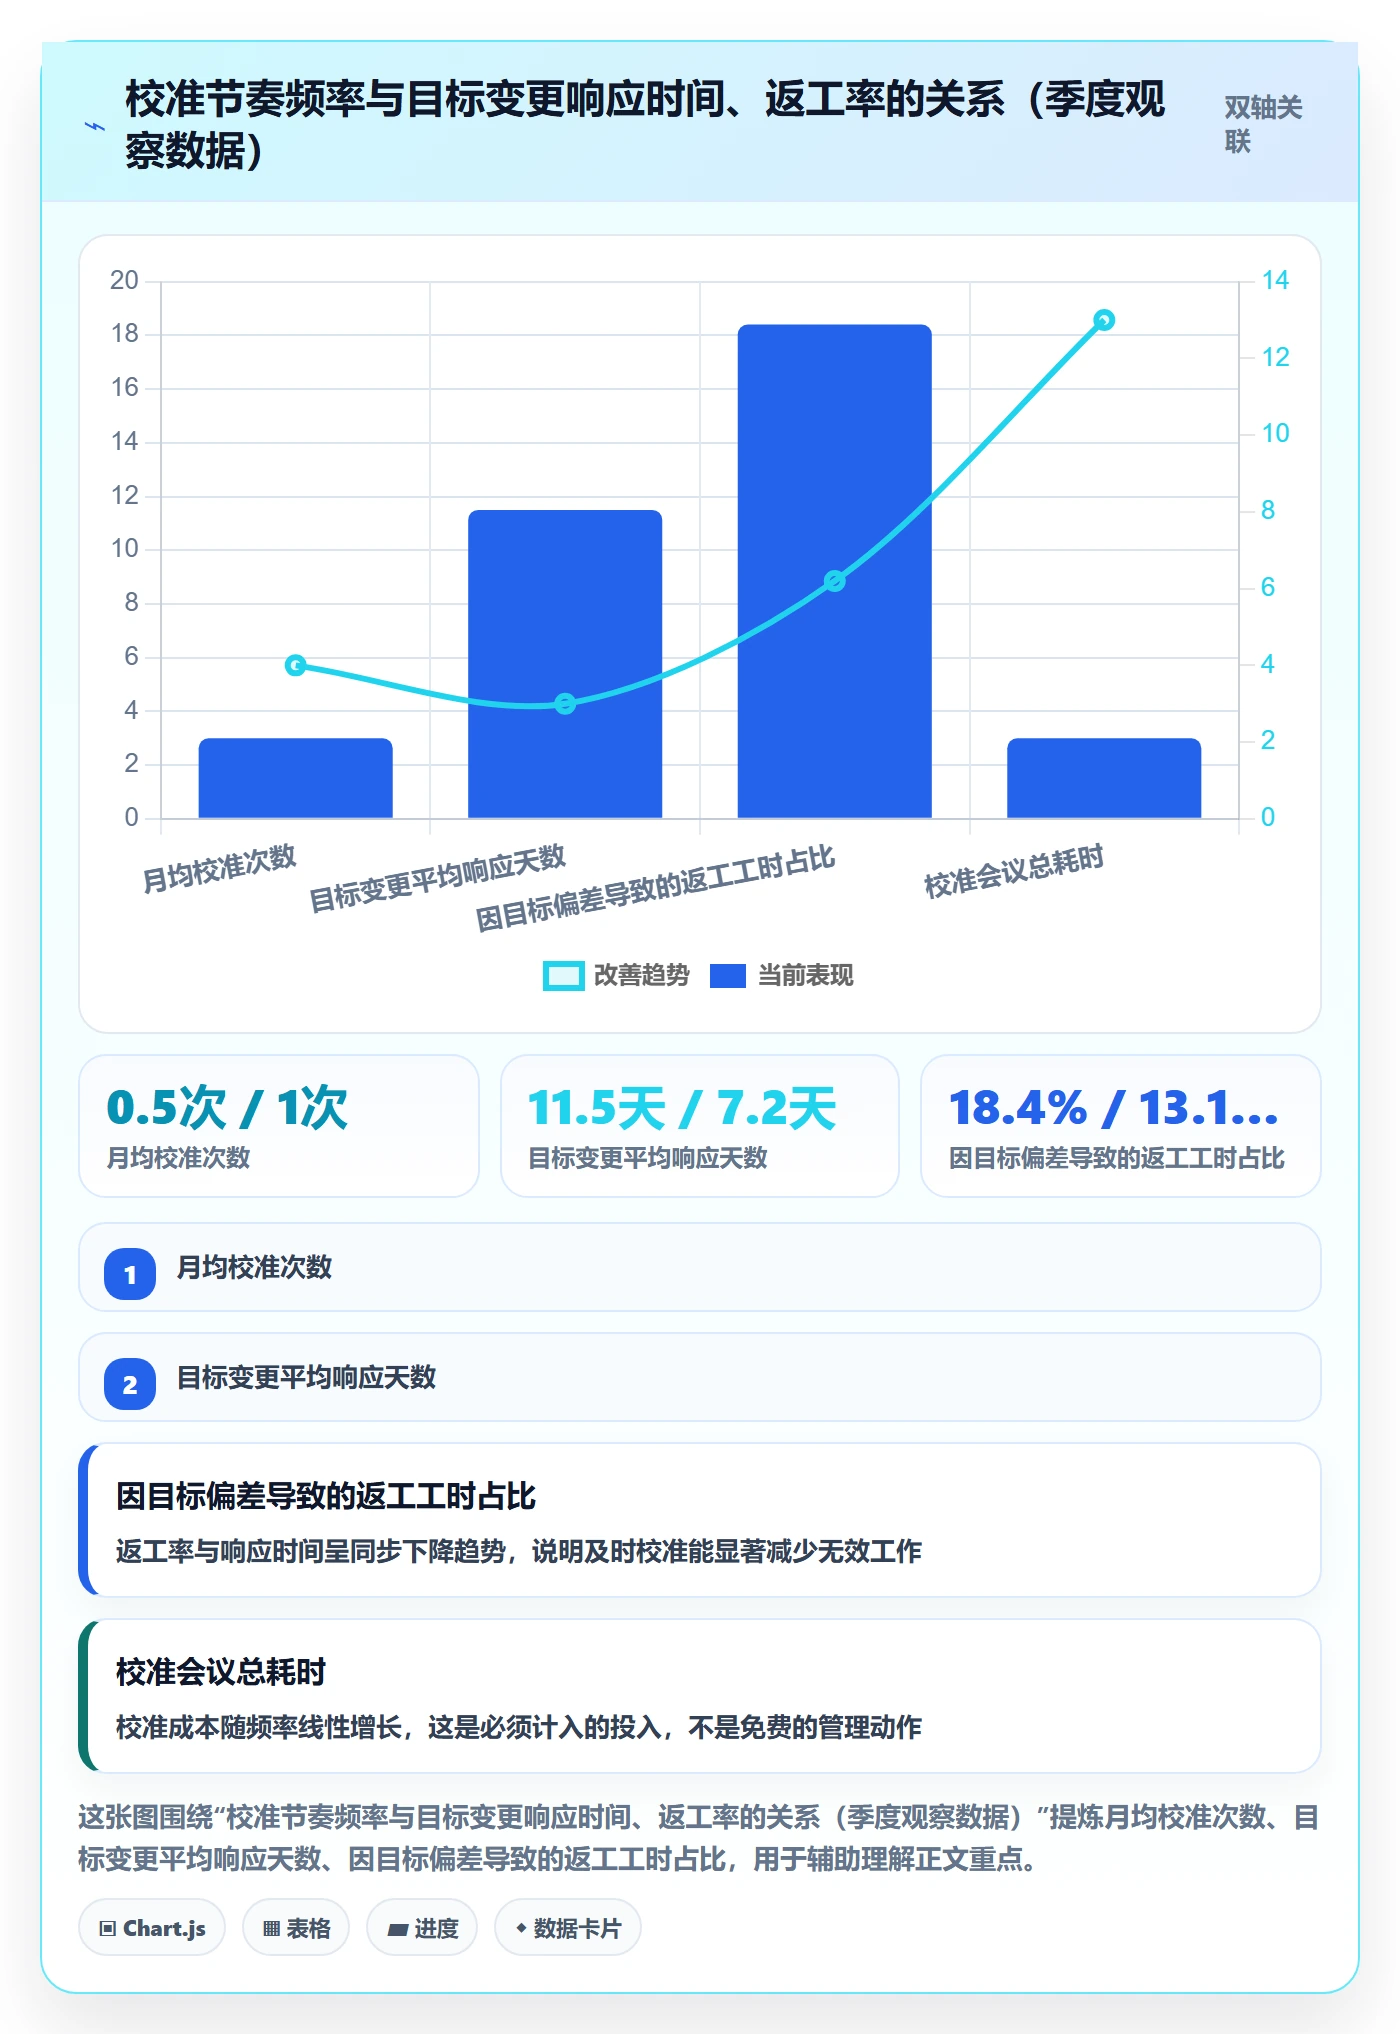Viewport: 1400px width, 2034px height.
Task: Click the number 2 badge icon
Action: click(130, 1384)
